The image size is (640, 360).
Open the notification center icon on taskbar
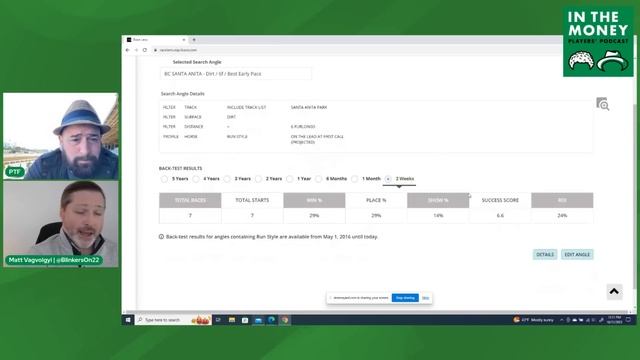629,320
